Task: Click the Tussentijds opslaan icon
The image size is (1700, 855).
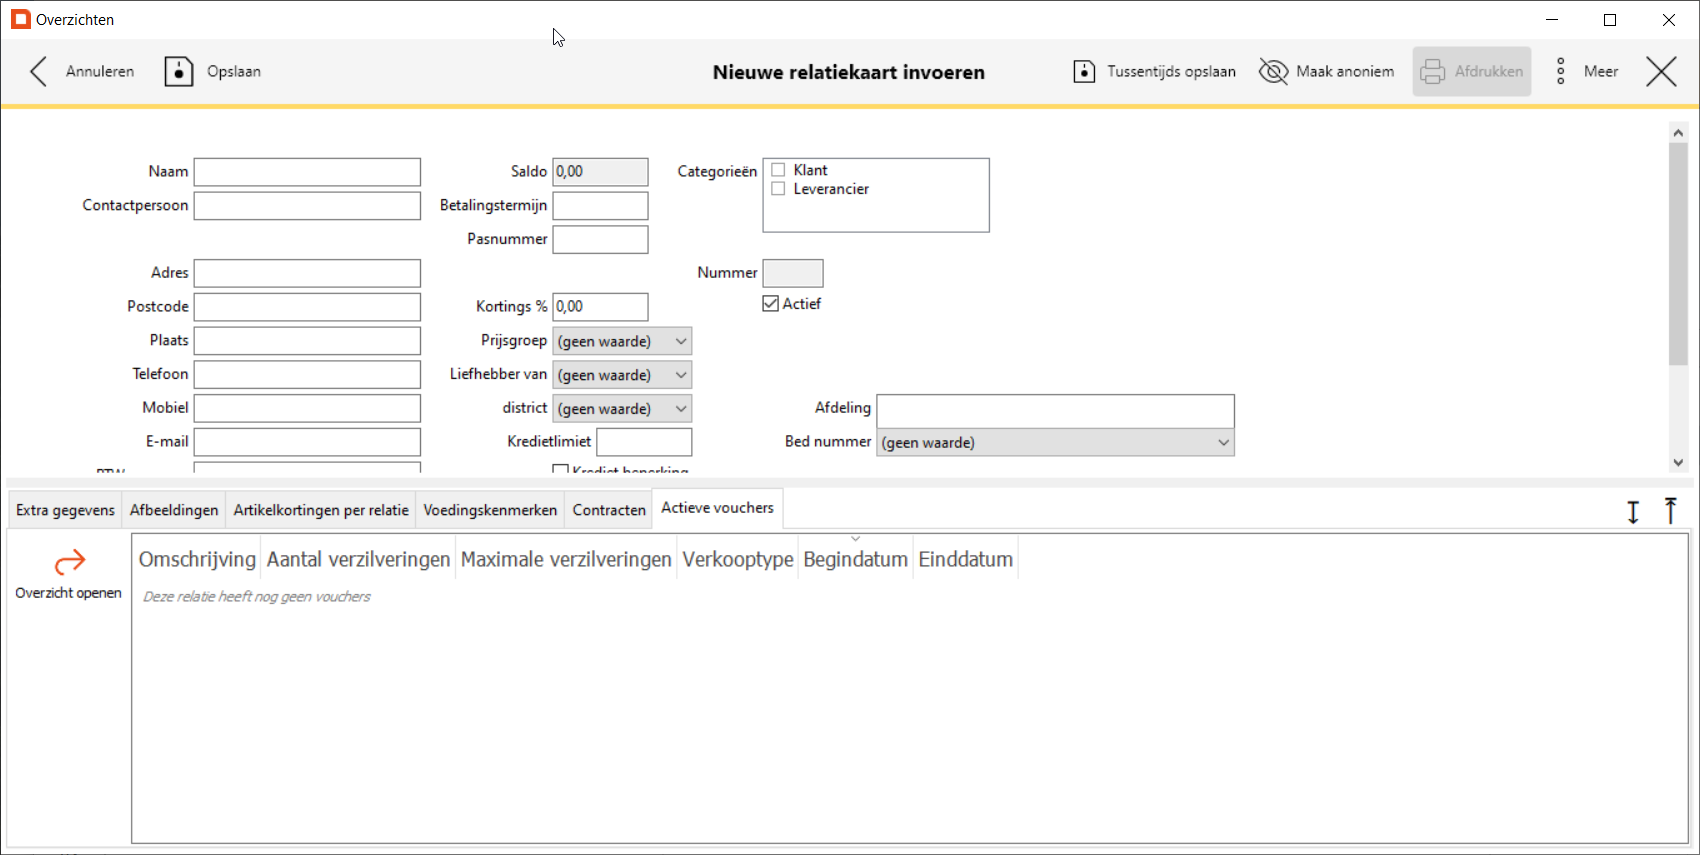Action: (x=1084, y=72)
